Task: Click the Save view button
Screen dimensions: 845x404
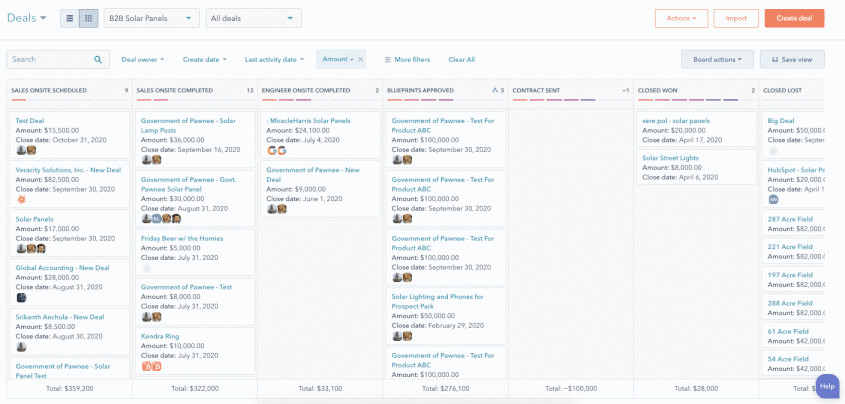Action: (792, 60)
